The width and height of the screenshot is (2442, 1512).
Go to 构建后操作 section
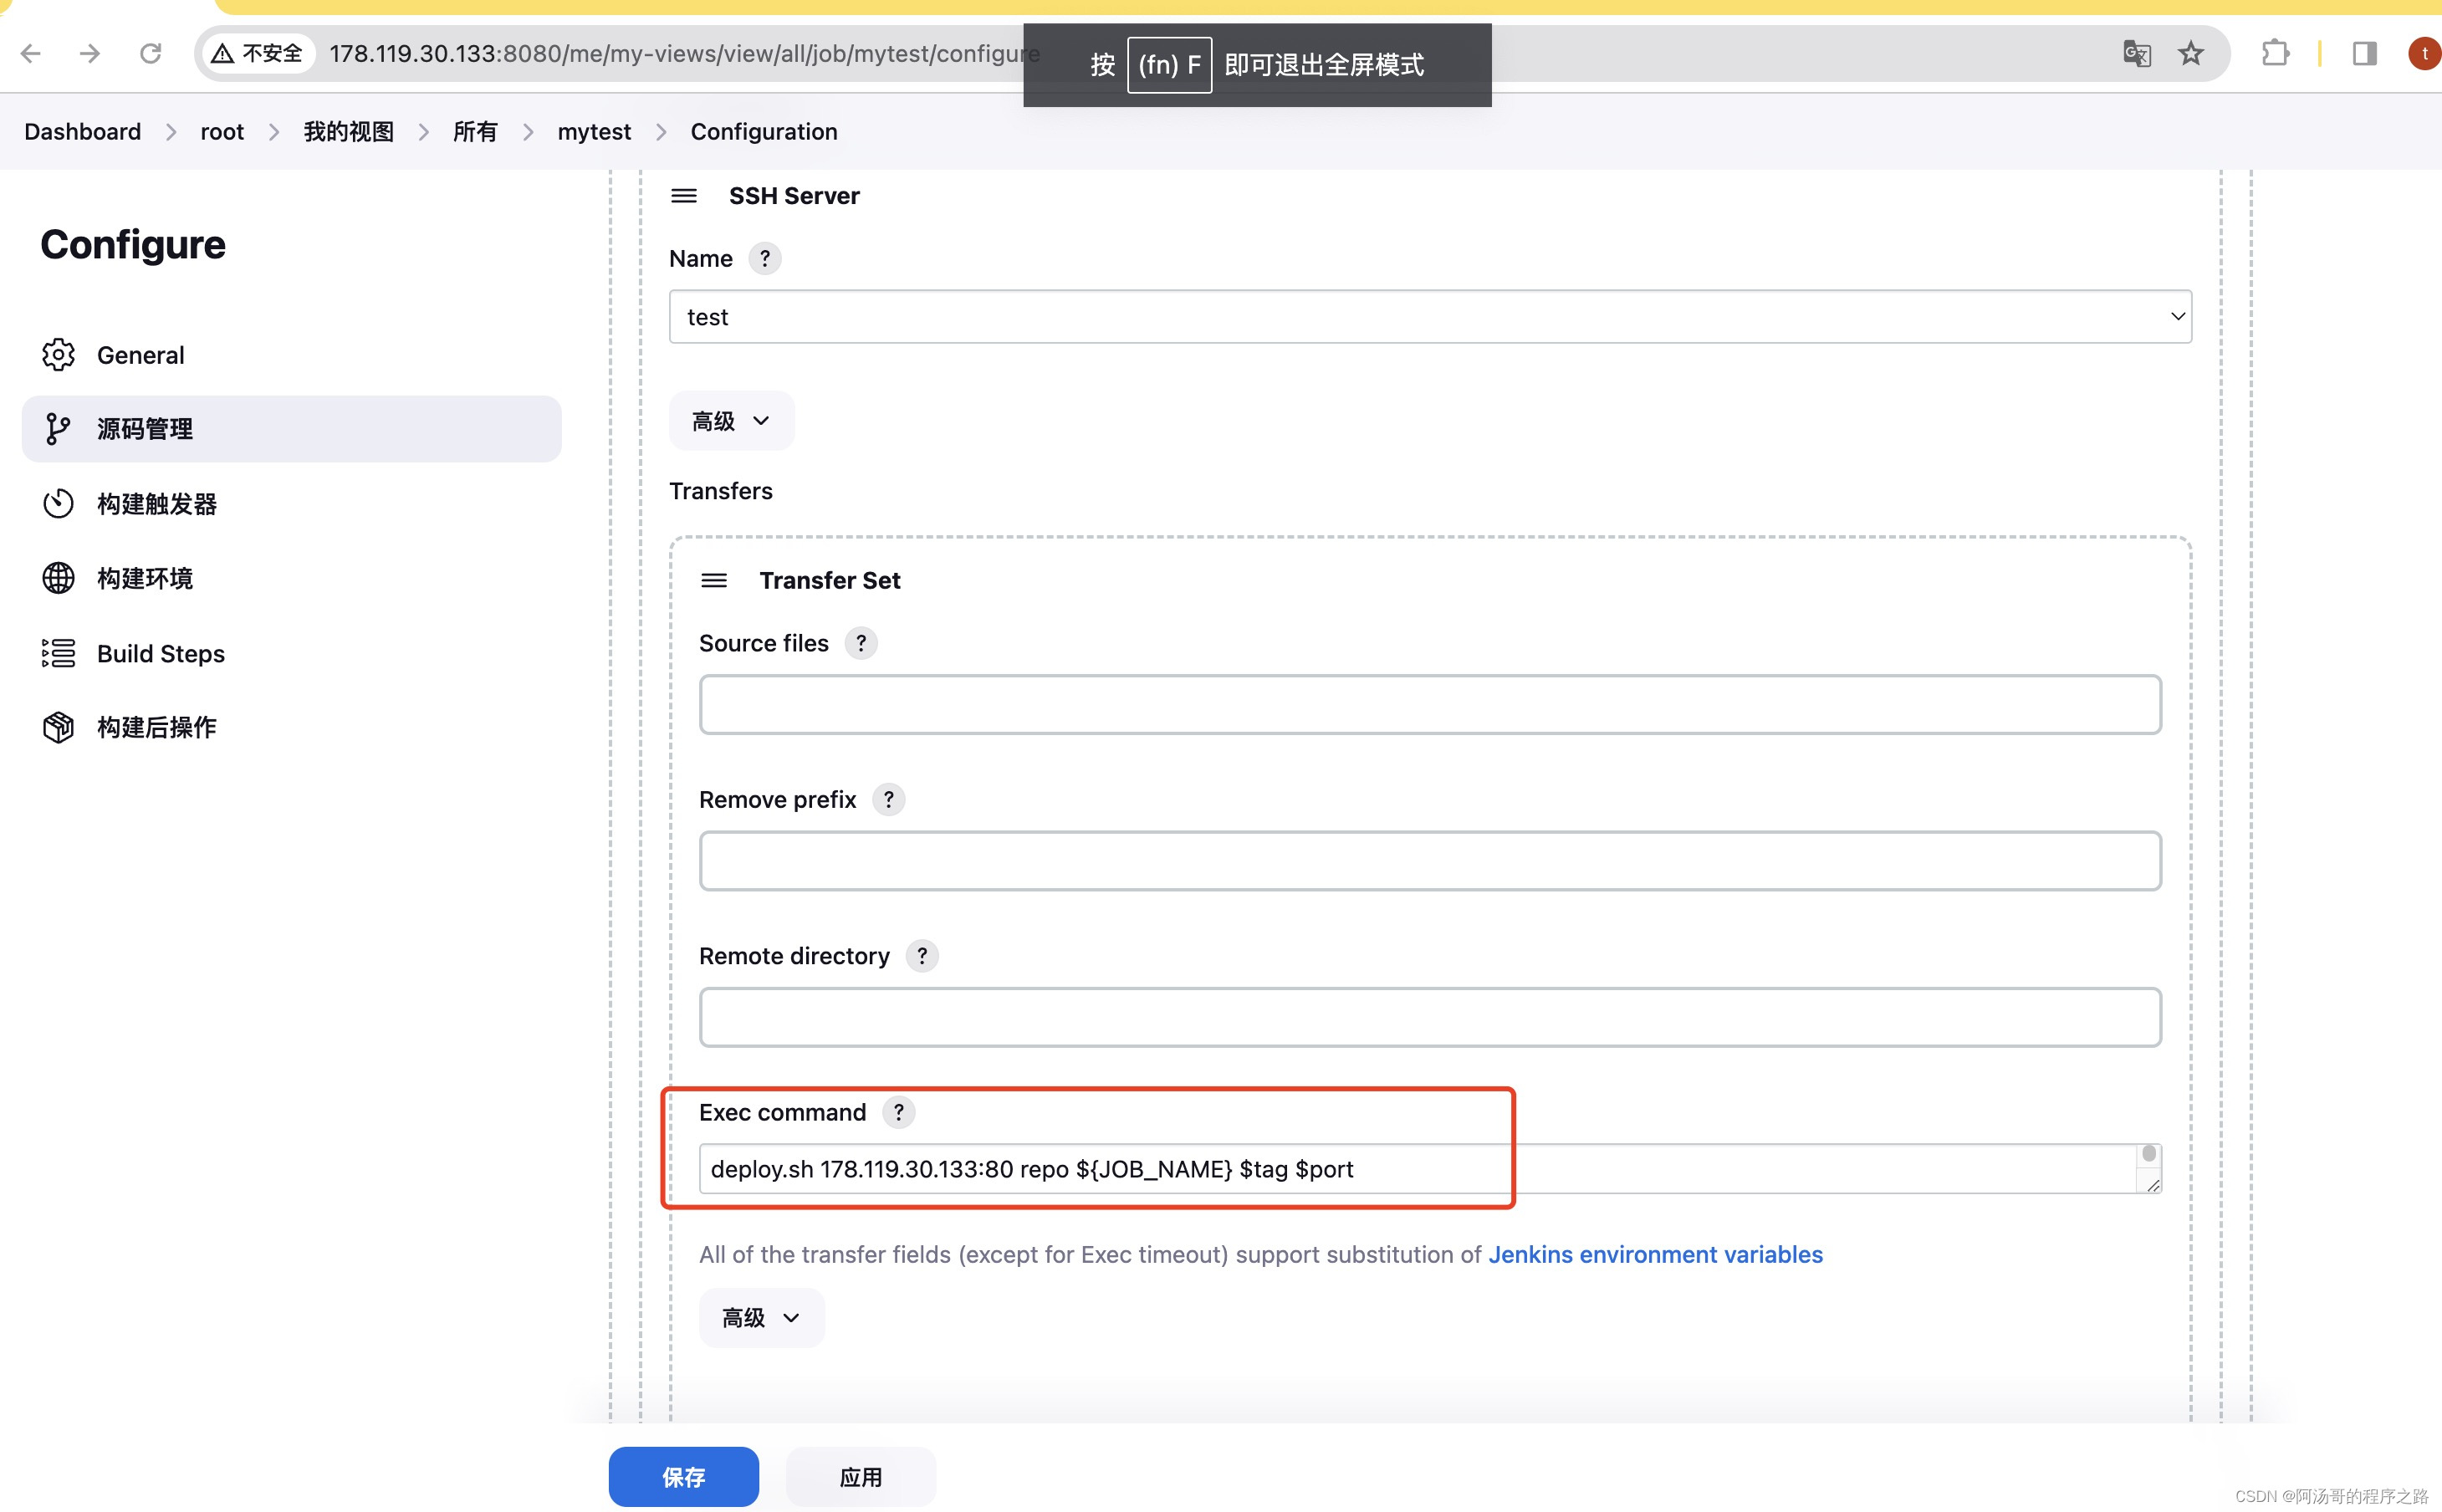[291, 727]
